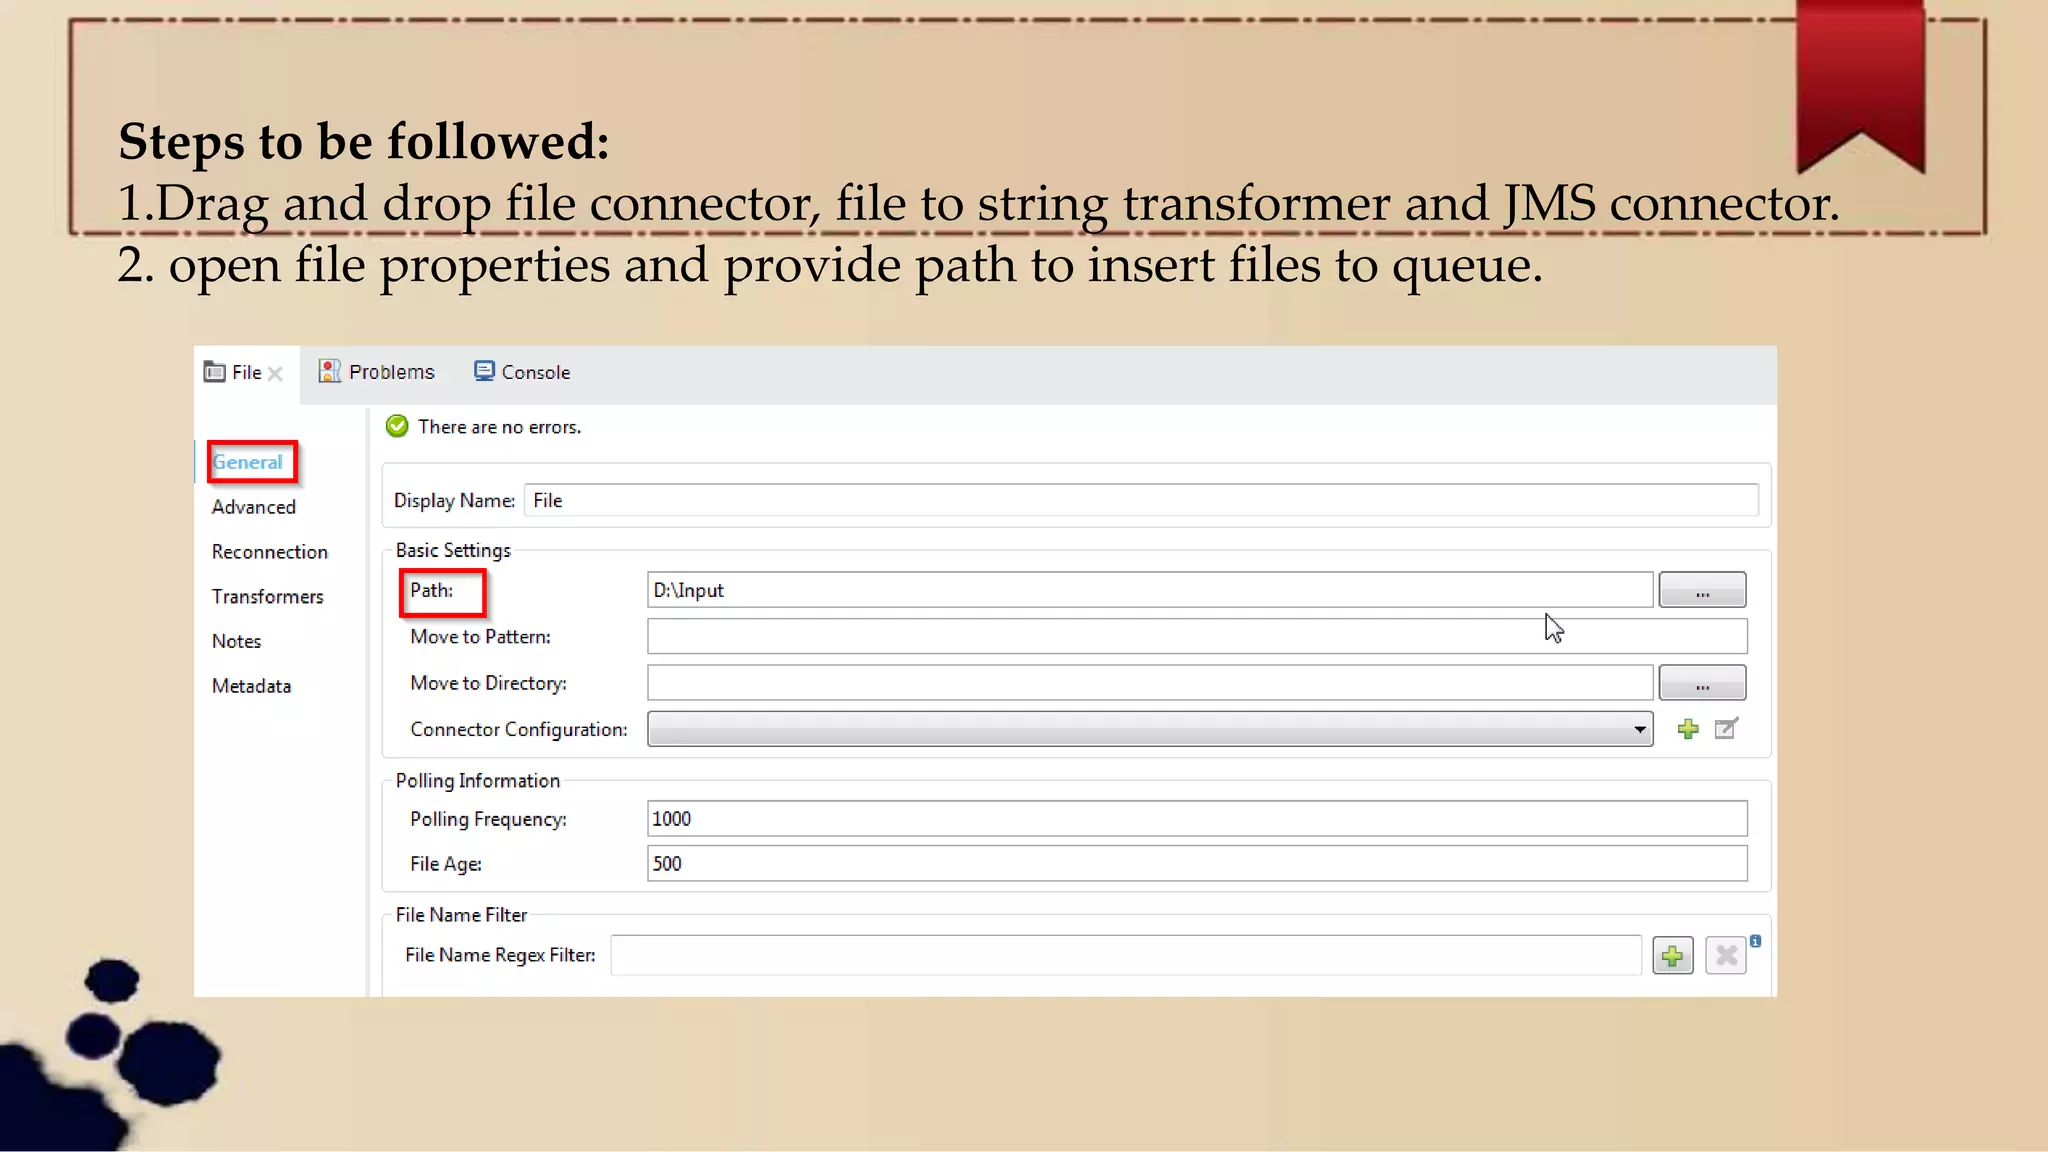This screenshot has width=2048, height=1152.
Task: Click the Console tab icon
Action: point(484,371)
